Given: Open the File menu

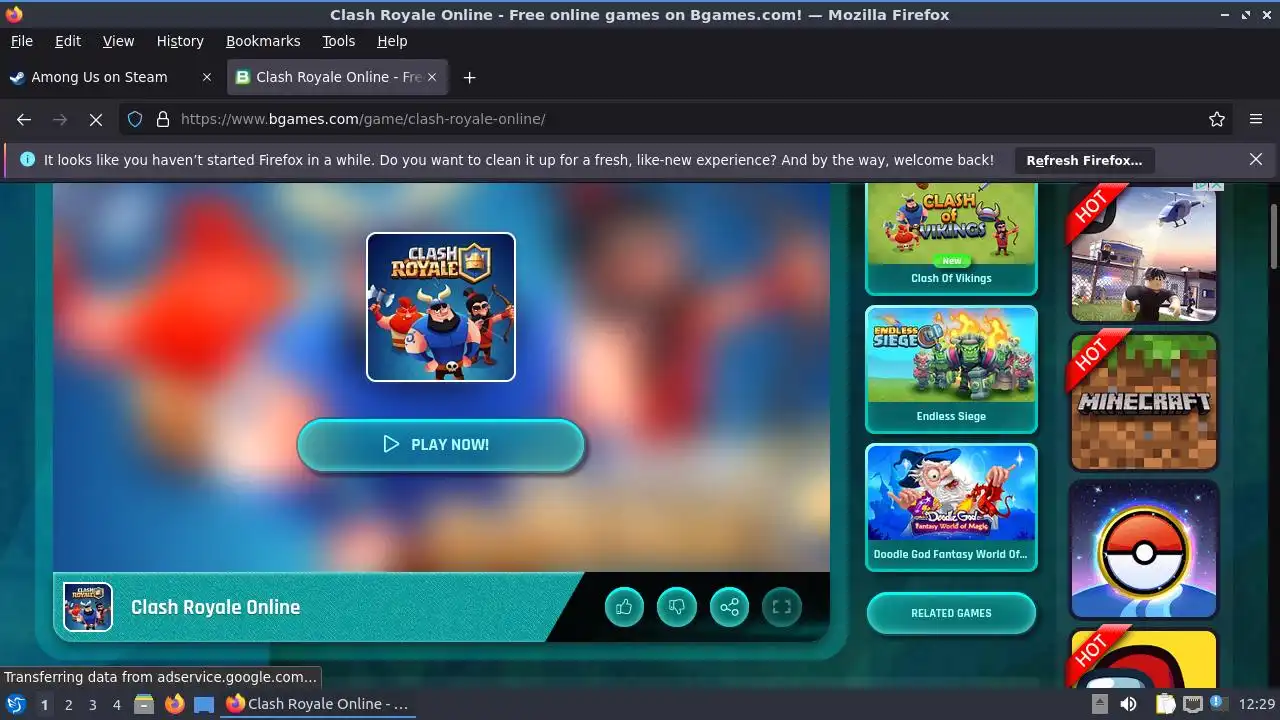Looking at the screenshot, I should (x=22, y=41).
